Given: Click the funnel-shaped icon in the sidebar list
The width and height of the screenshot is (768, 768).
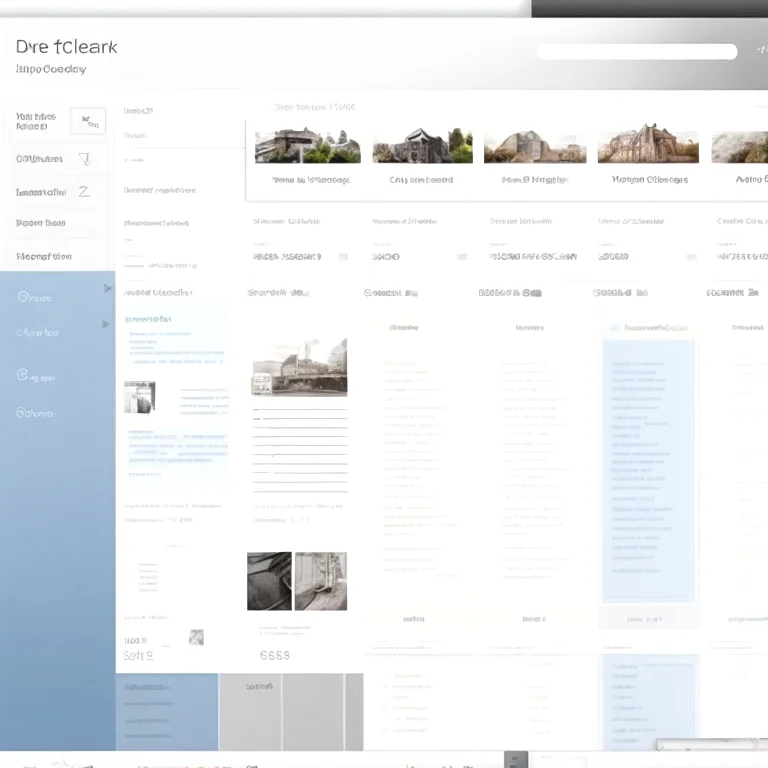Looking at the screenshot, I should (85, 159).
